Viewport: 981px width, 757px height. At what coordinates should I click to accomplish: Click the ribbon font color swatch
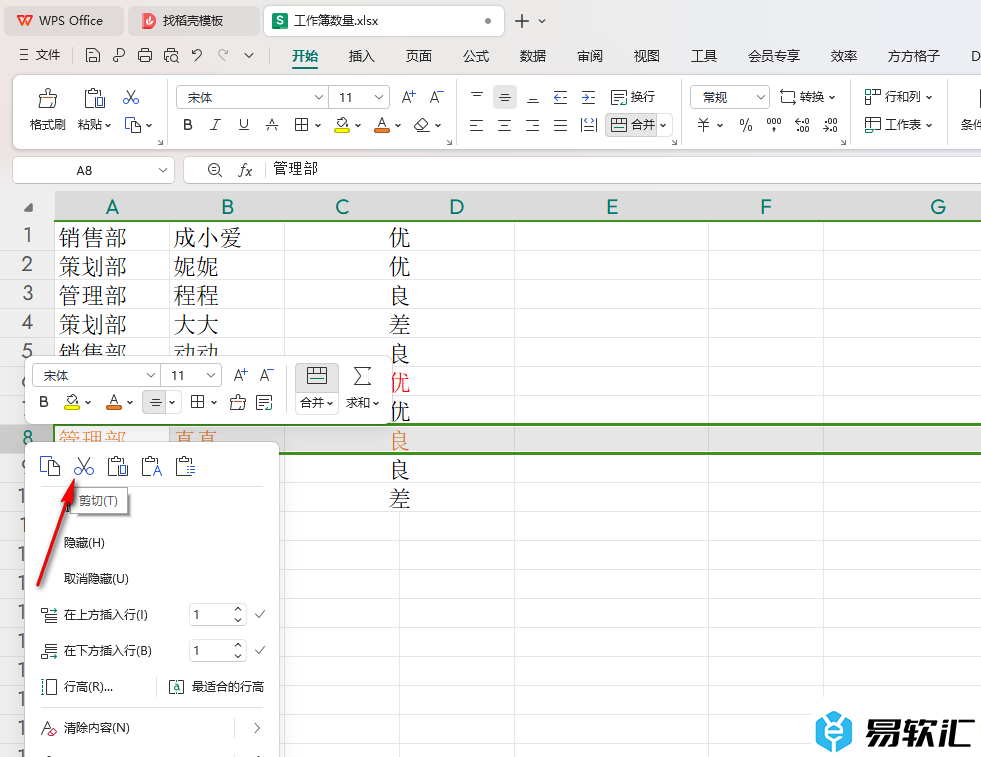(x=382, y=125)
